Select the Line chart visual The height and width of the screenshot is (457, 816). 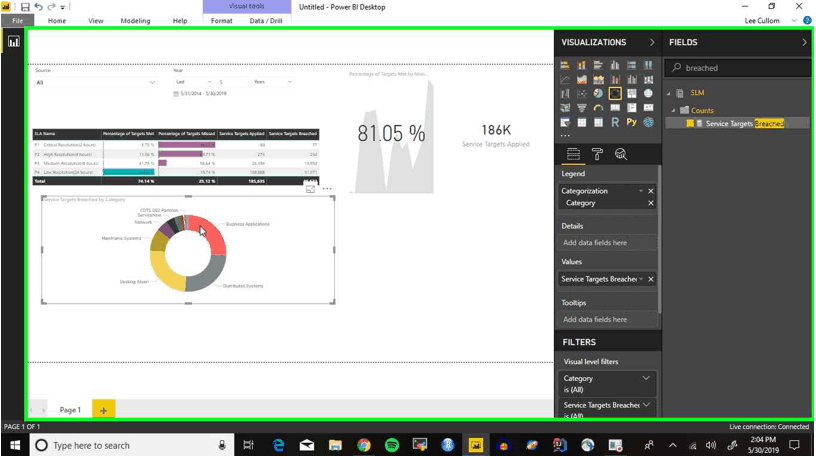565,80
